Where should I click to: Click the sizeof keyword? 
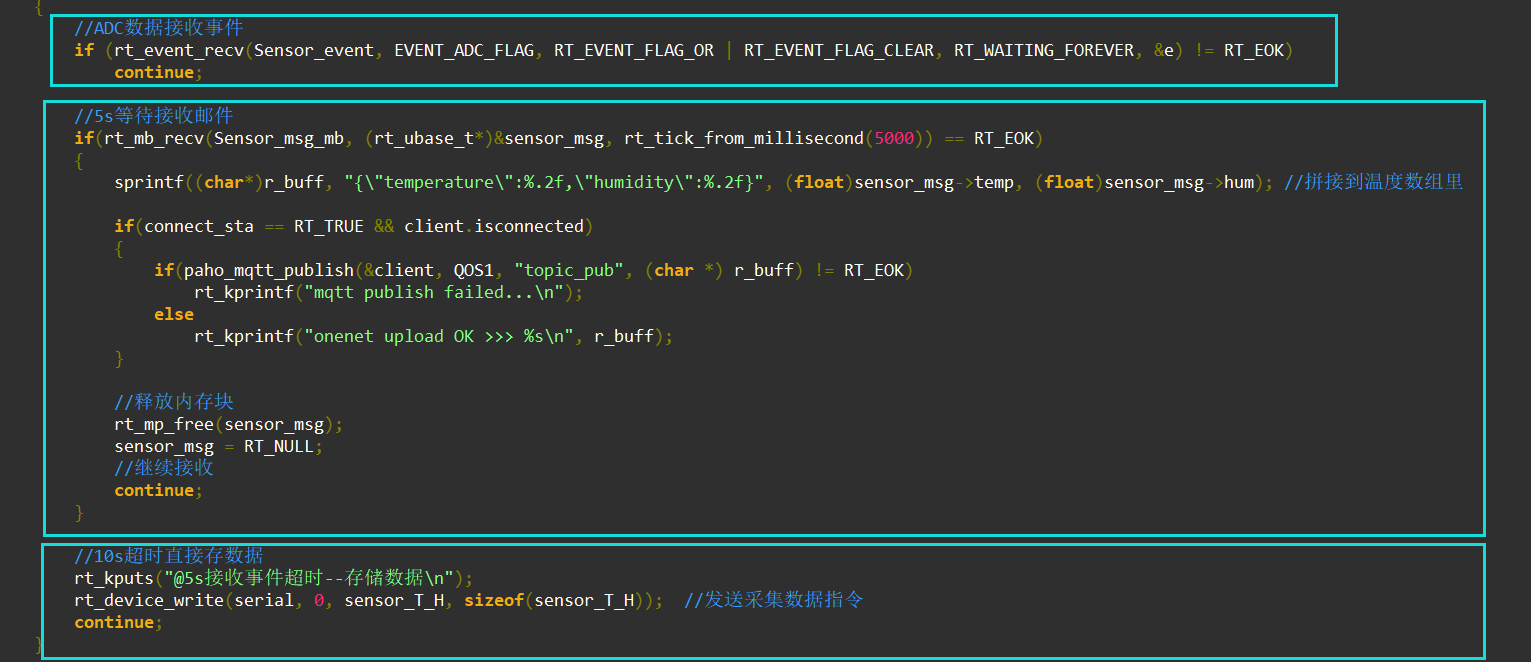click(494, 600)
